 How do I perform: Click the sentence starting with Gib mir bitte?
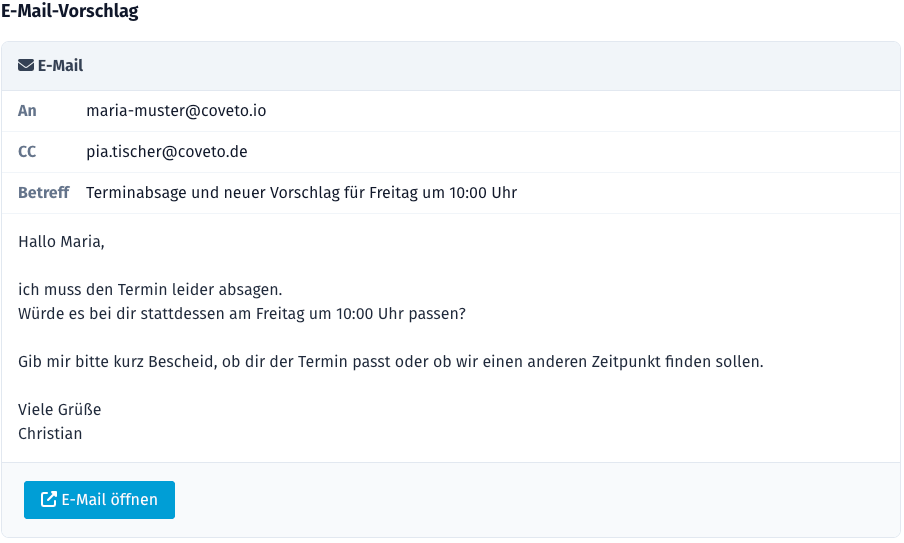coord(390,361)
